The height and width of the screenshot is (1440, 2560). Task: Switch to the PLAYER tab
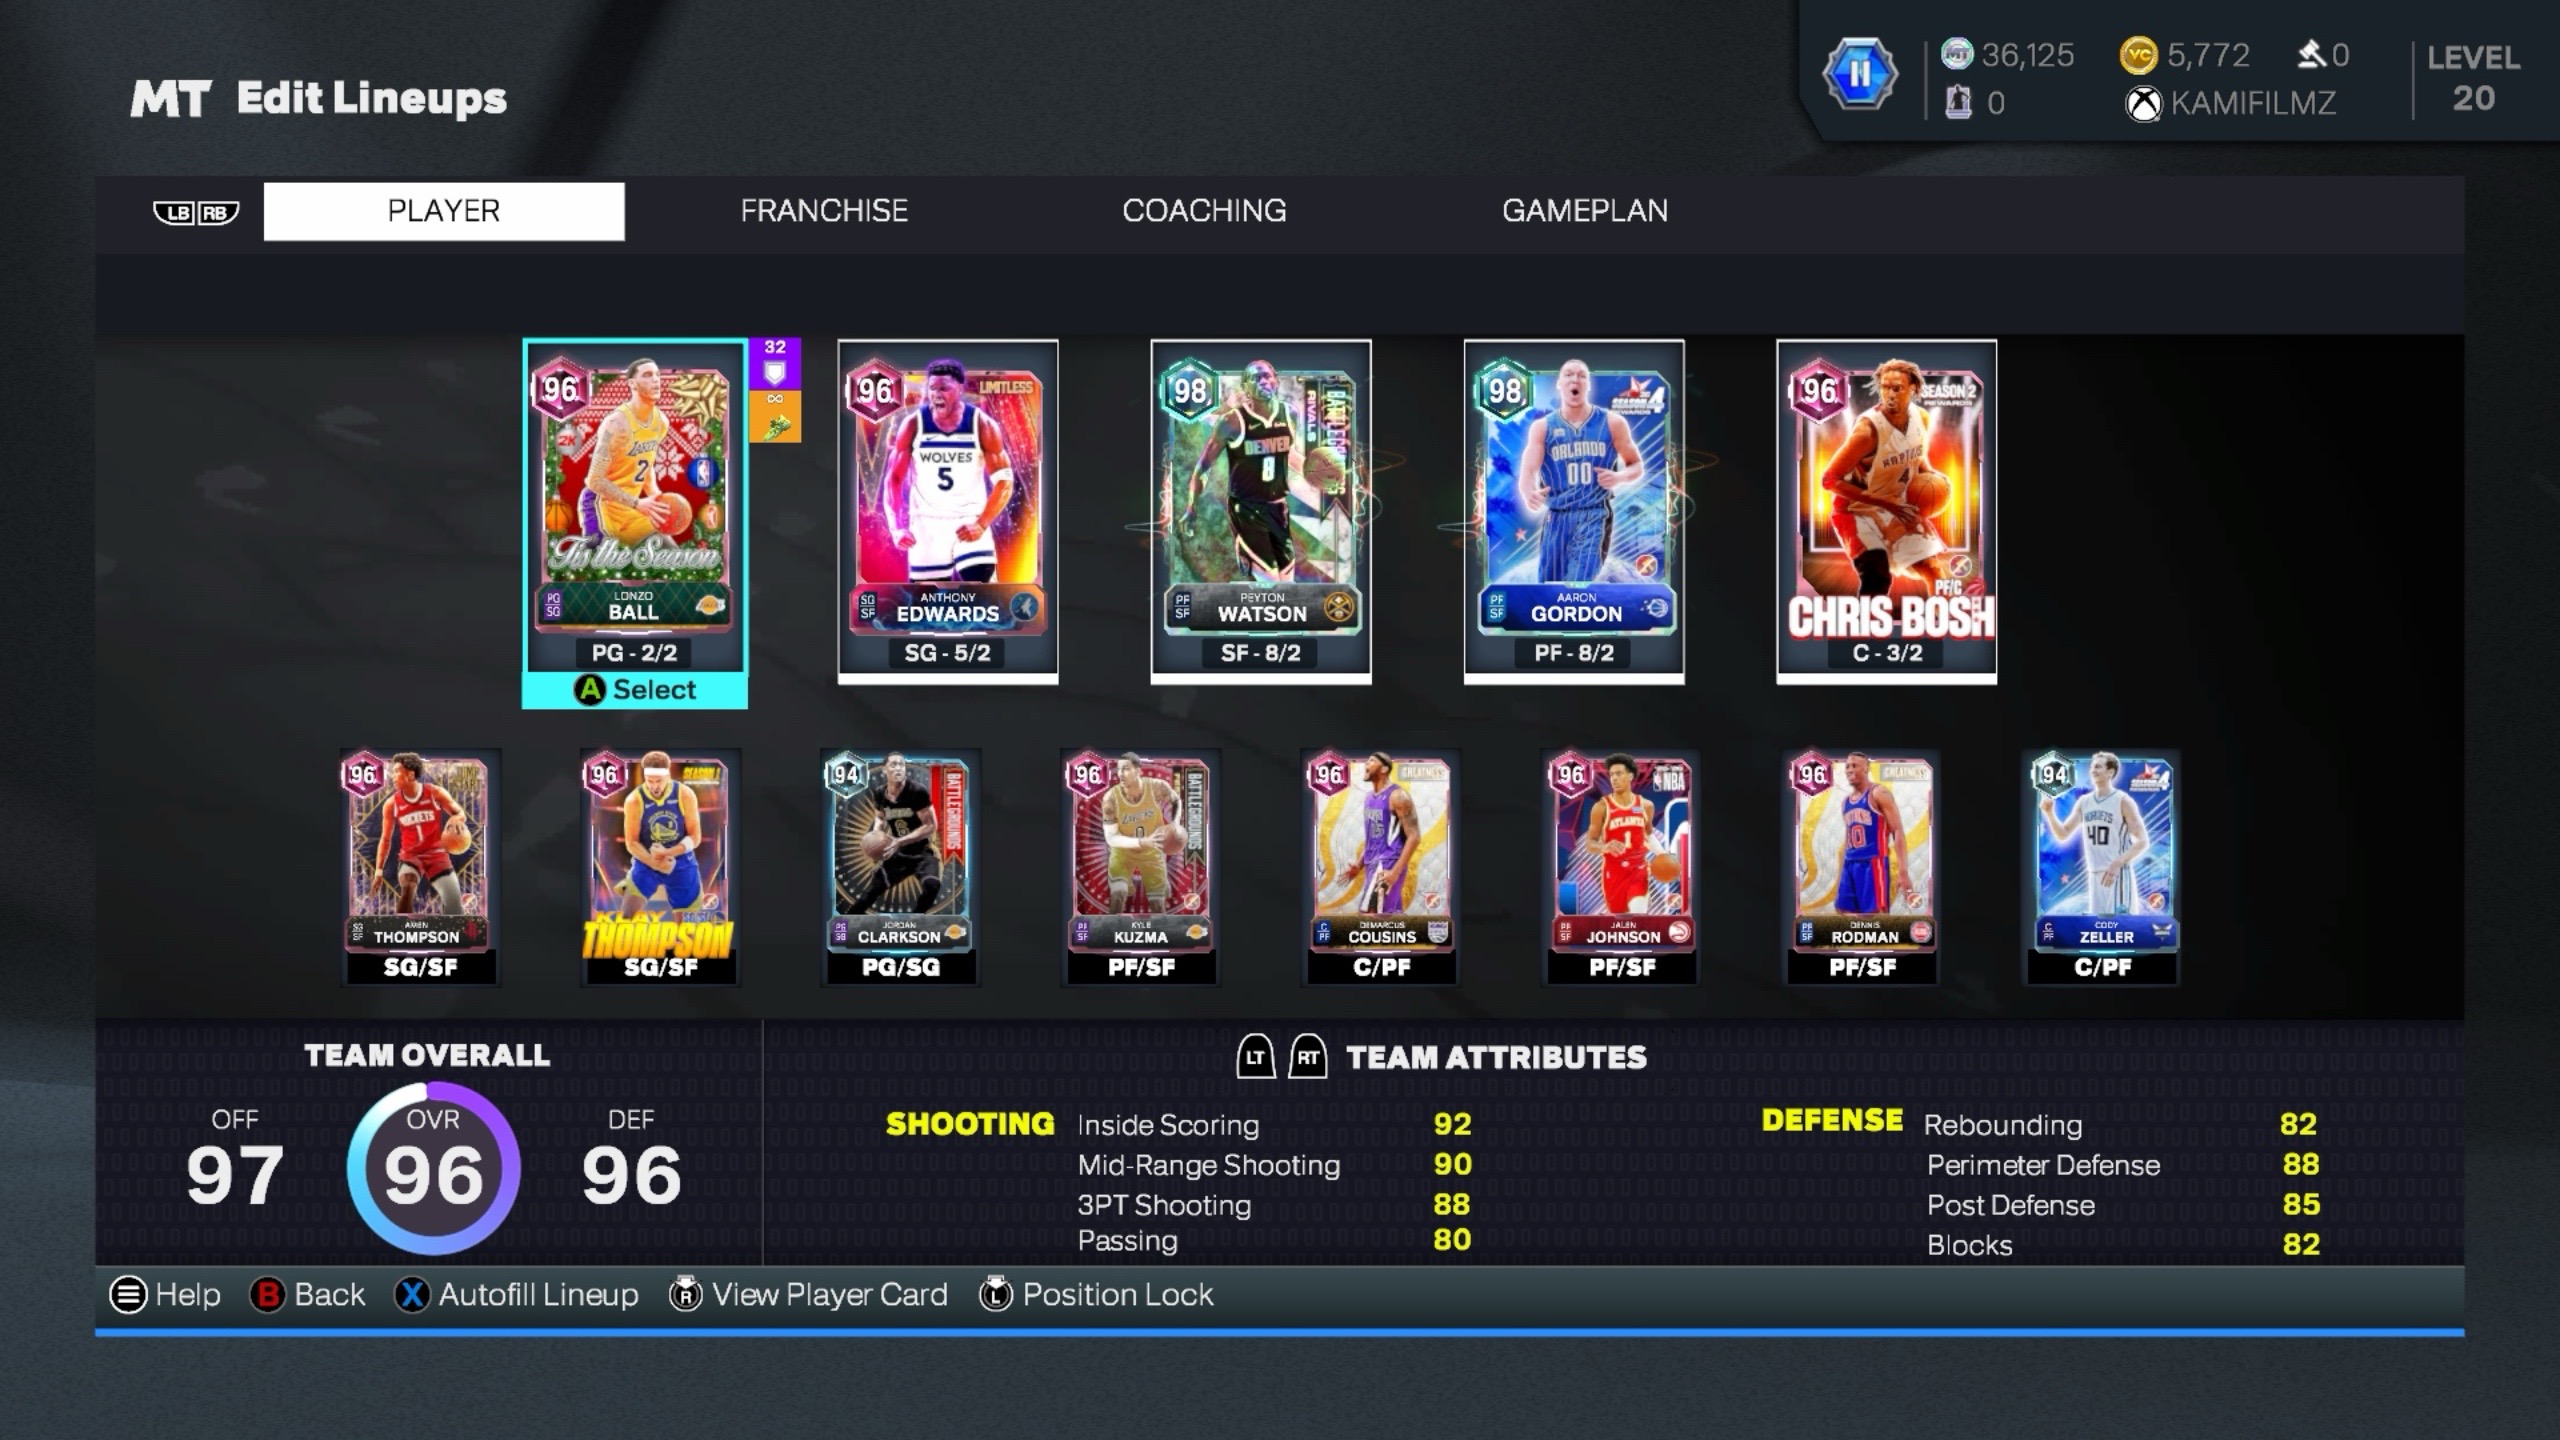[444, 211]
